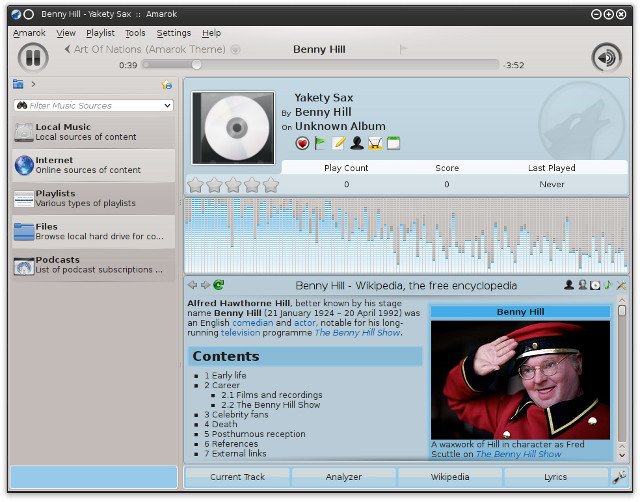This screenshot has width=640, height=502.
Task: Pause the playing track
Action: click(33, 58)
